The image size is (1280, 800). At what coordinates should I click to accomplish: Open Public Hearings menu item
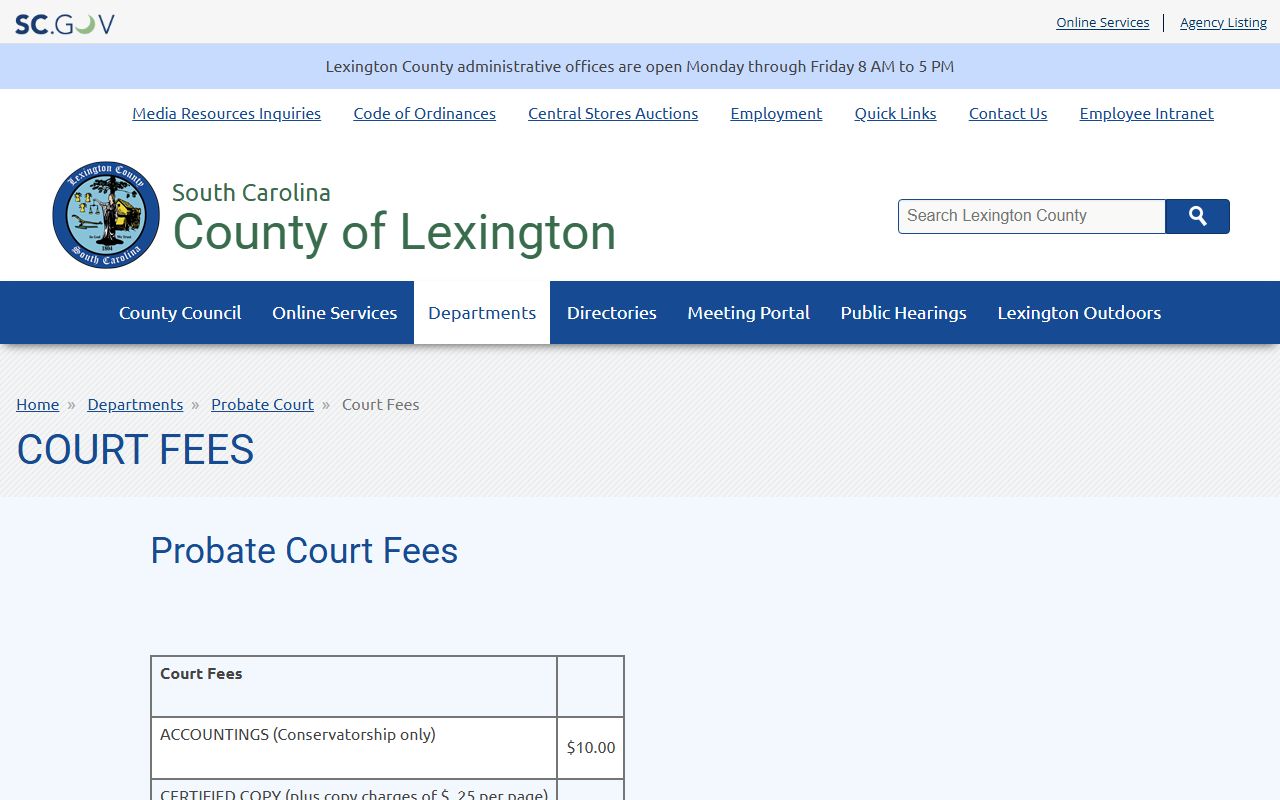coord(904,313)
